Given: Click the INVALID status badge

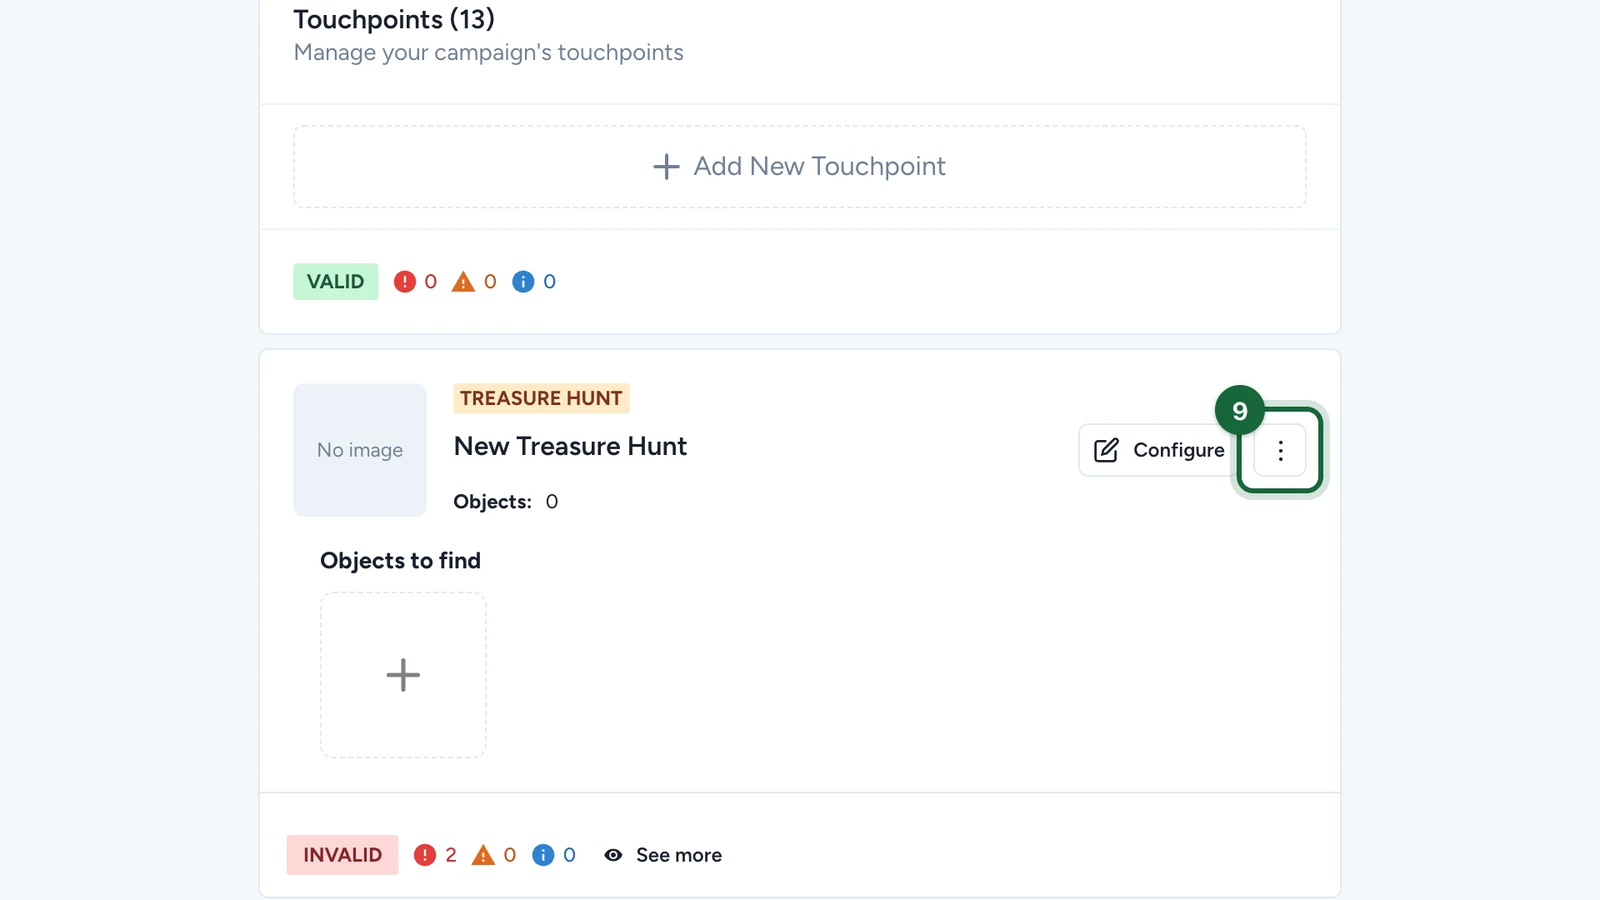Looking at the screenshot, I should coord(342,855).
